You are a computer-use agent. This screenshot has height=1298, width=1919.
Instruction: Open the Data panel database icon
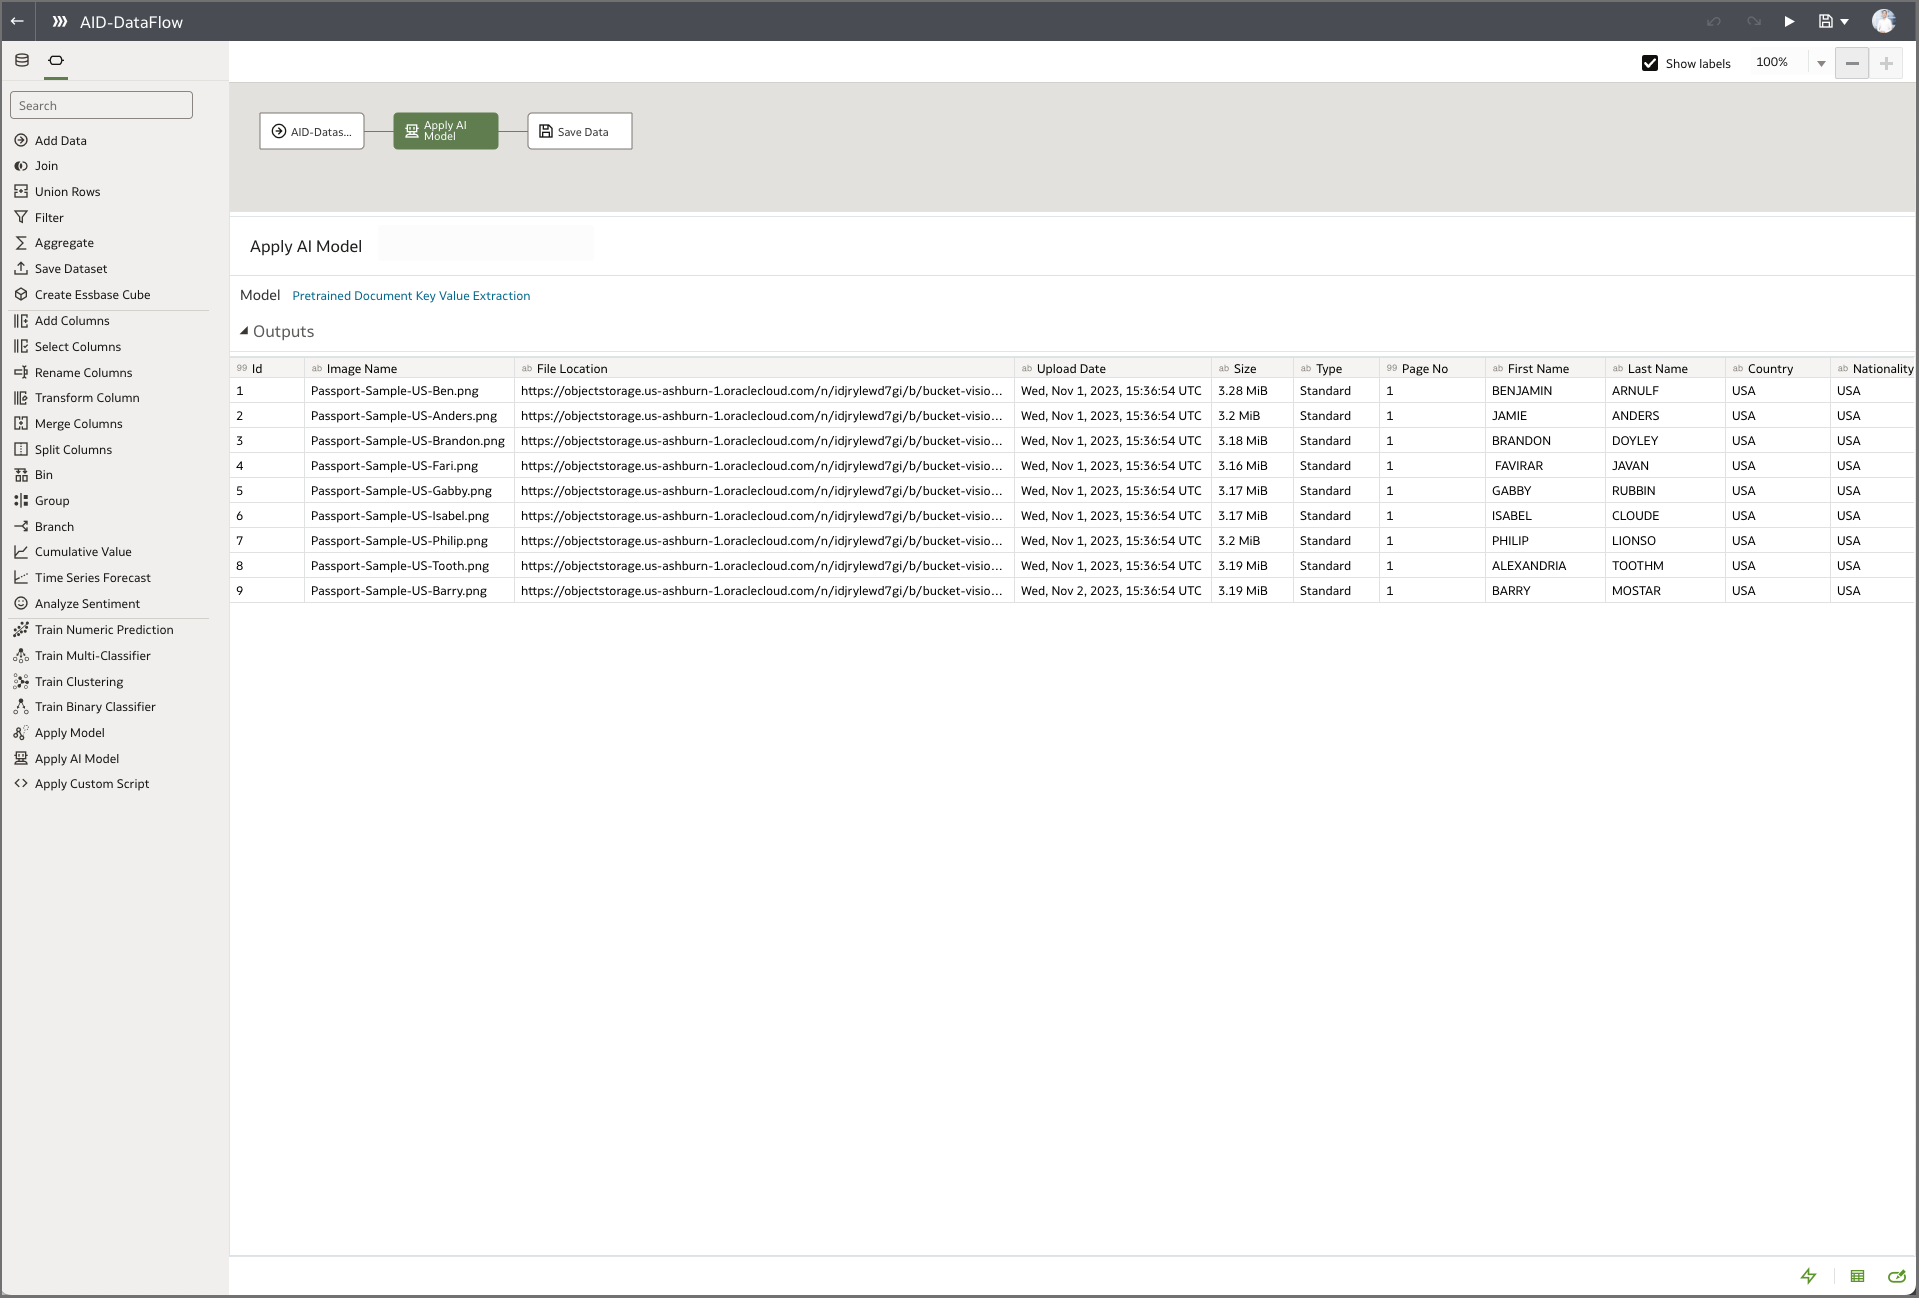point(21,60)
